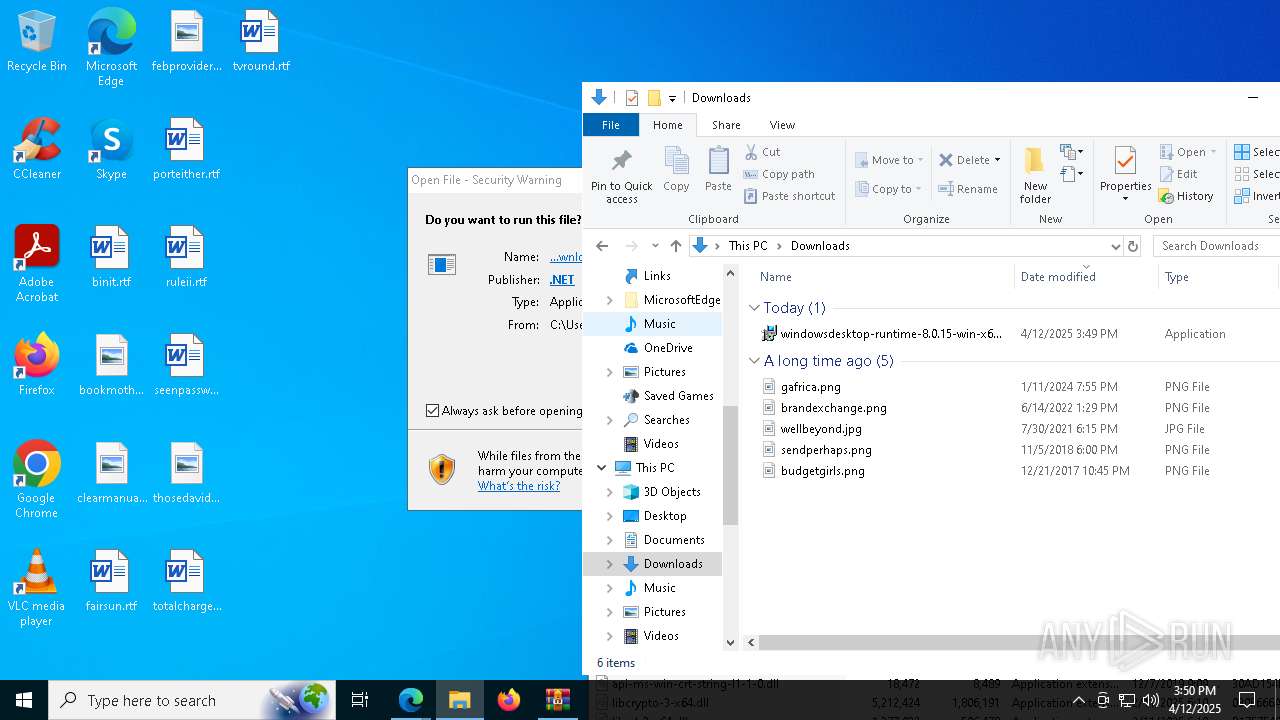1280x720 pixels.
Task: Collapse the This PC tree node
Action: (602, 468)
